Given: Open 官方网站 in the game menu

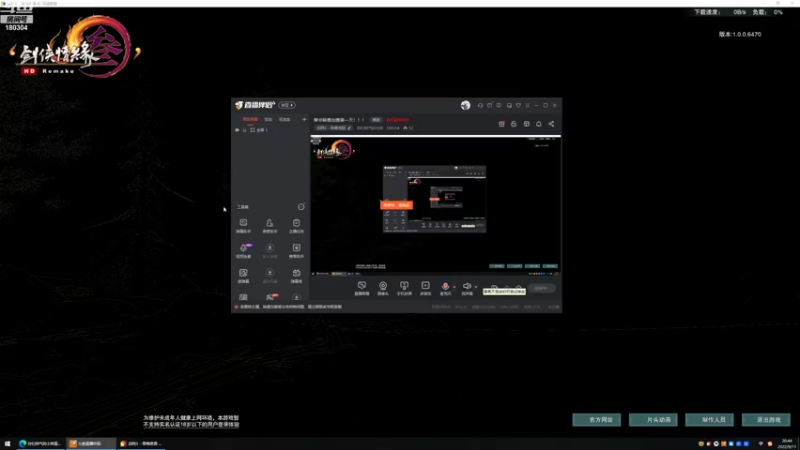Looking at the screenshot, I should (x=596, y=419).
